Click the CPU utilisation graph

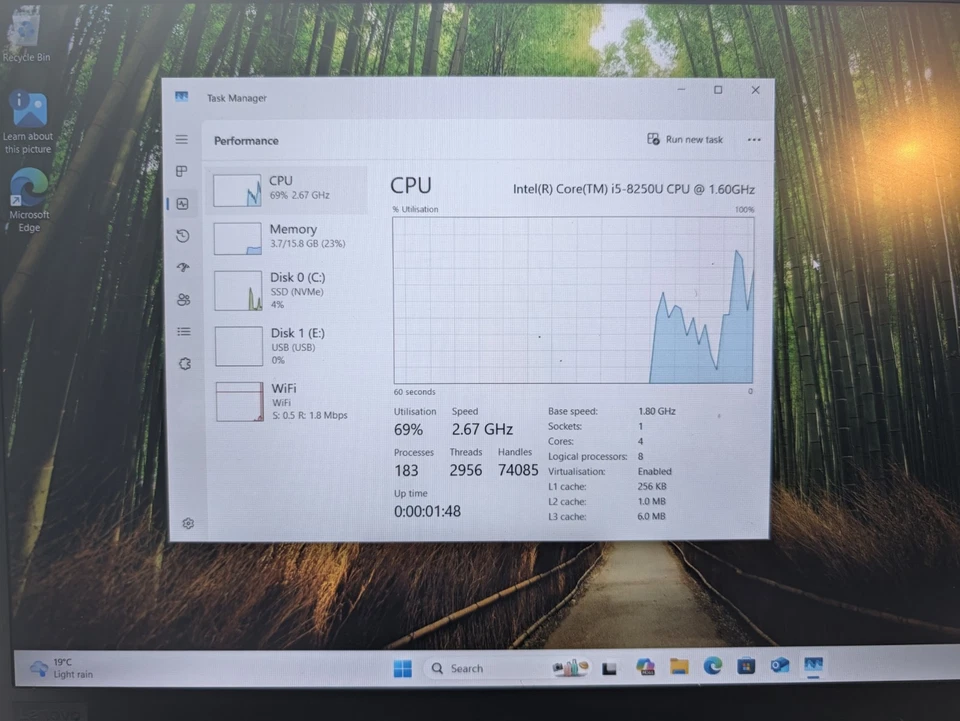(x=573, y=300)
